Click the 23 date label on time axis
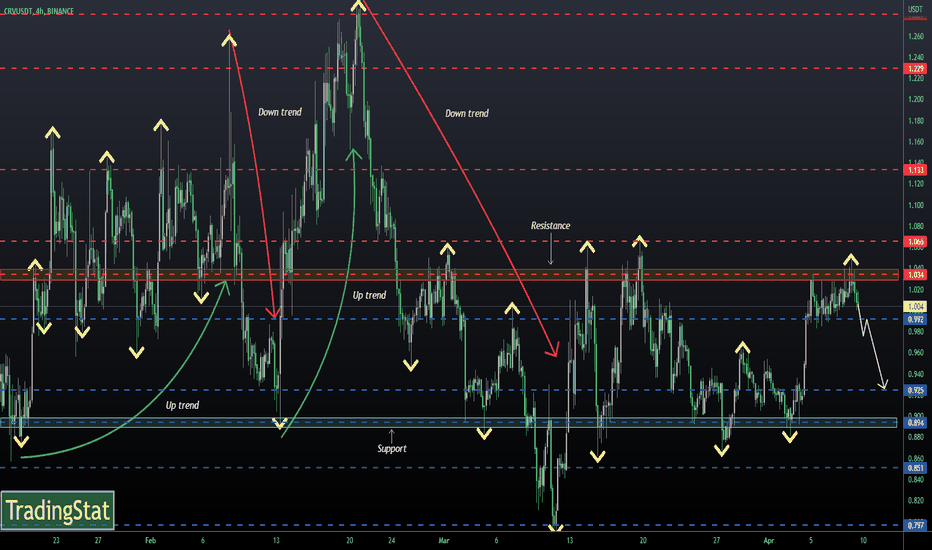The width and height of the screenshot is (932, 550). click(x=56, y=540)
